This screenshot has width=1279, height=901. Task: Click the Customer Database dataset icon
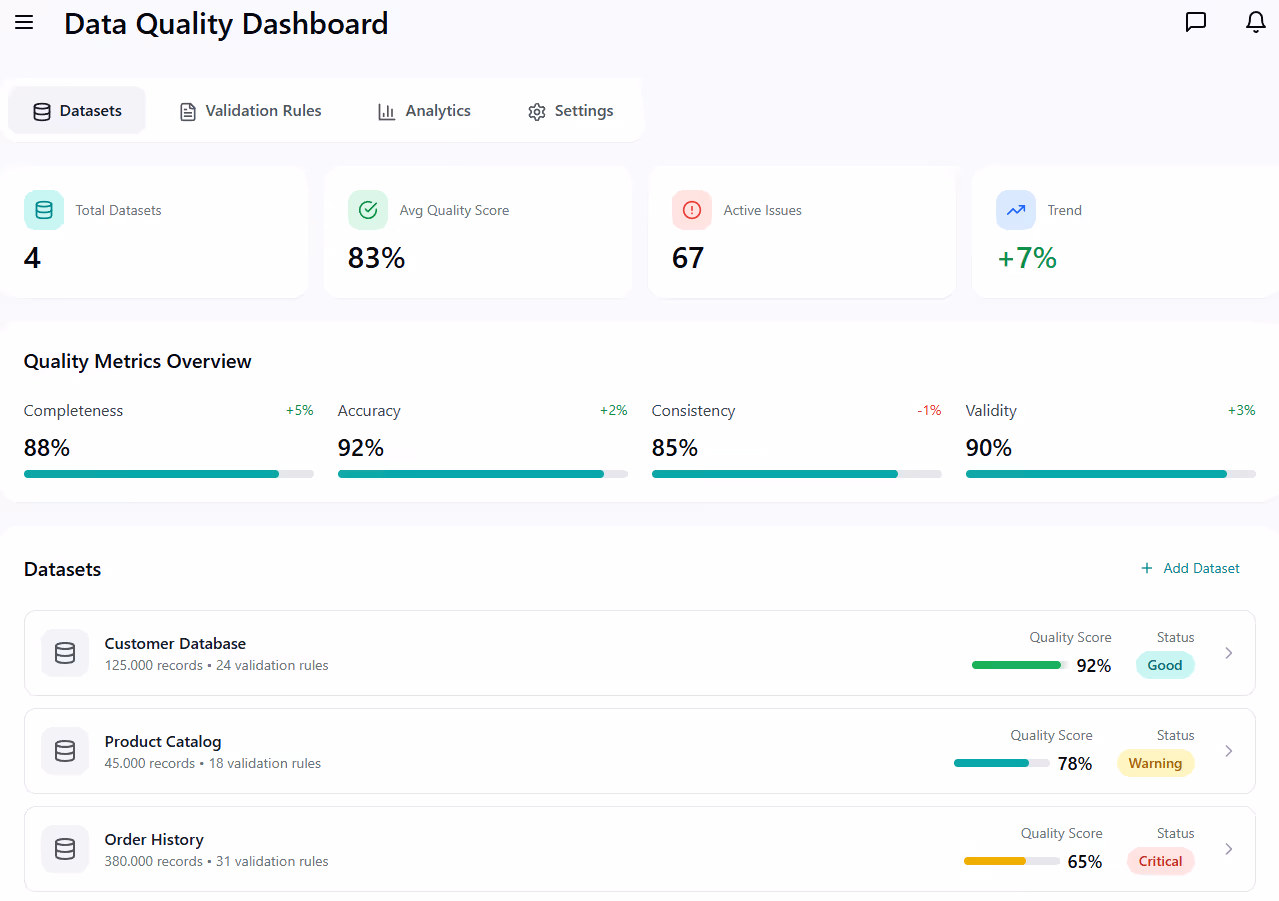pos(64,652)
